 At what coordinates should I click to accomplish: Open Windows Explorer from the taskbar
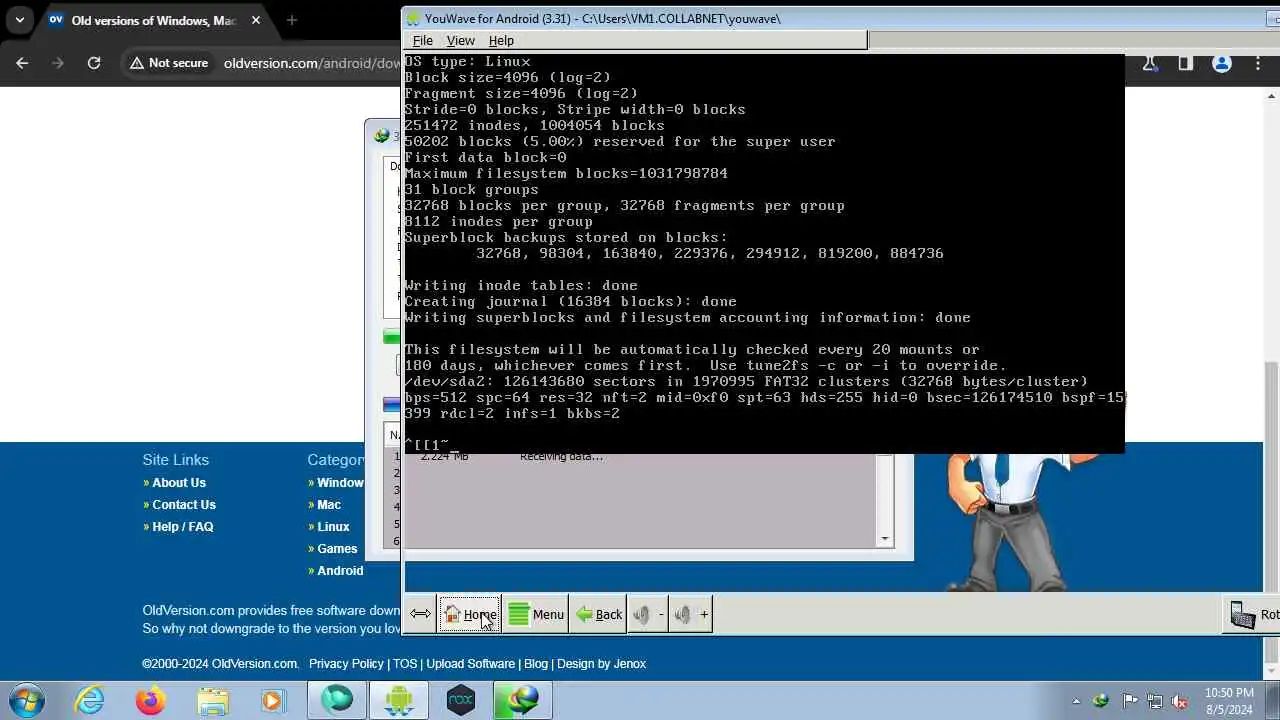click(x=213, y=700)
